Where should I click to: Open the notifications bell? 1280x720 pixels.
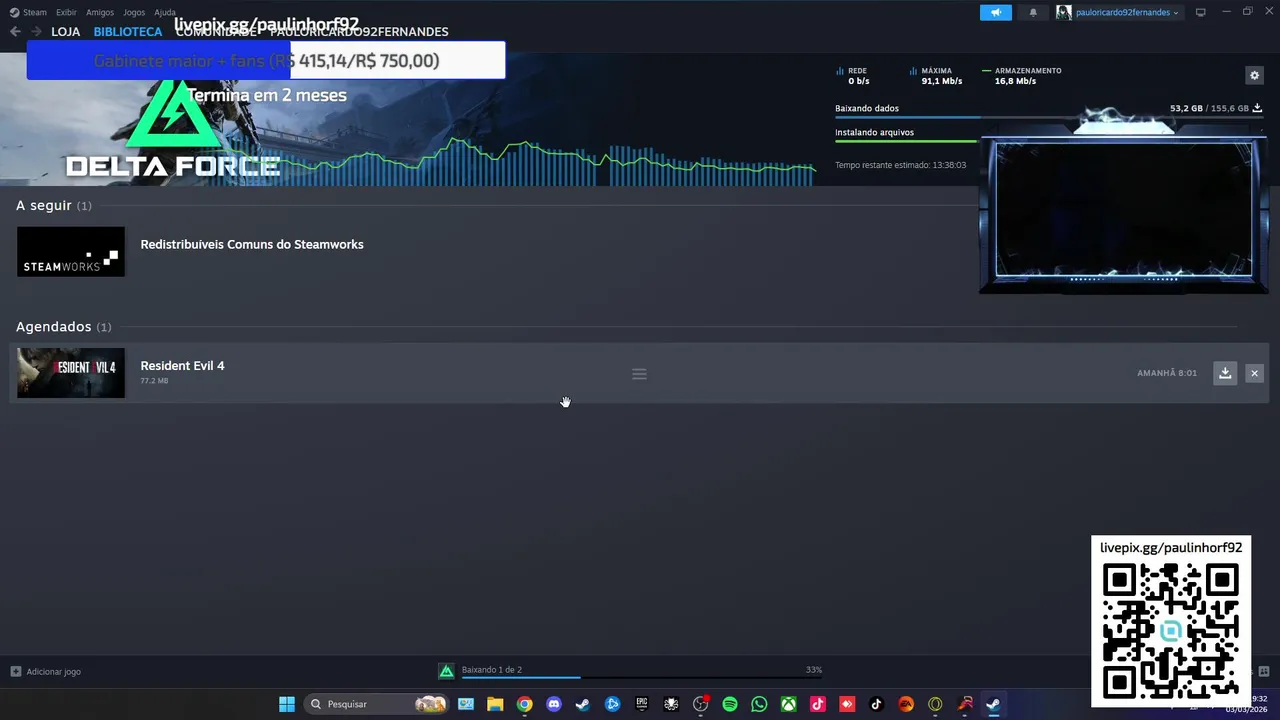1033,12
